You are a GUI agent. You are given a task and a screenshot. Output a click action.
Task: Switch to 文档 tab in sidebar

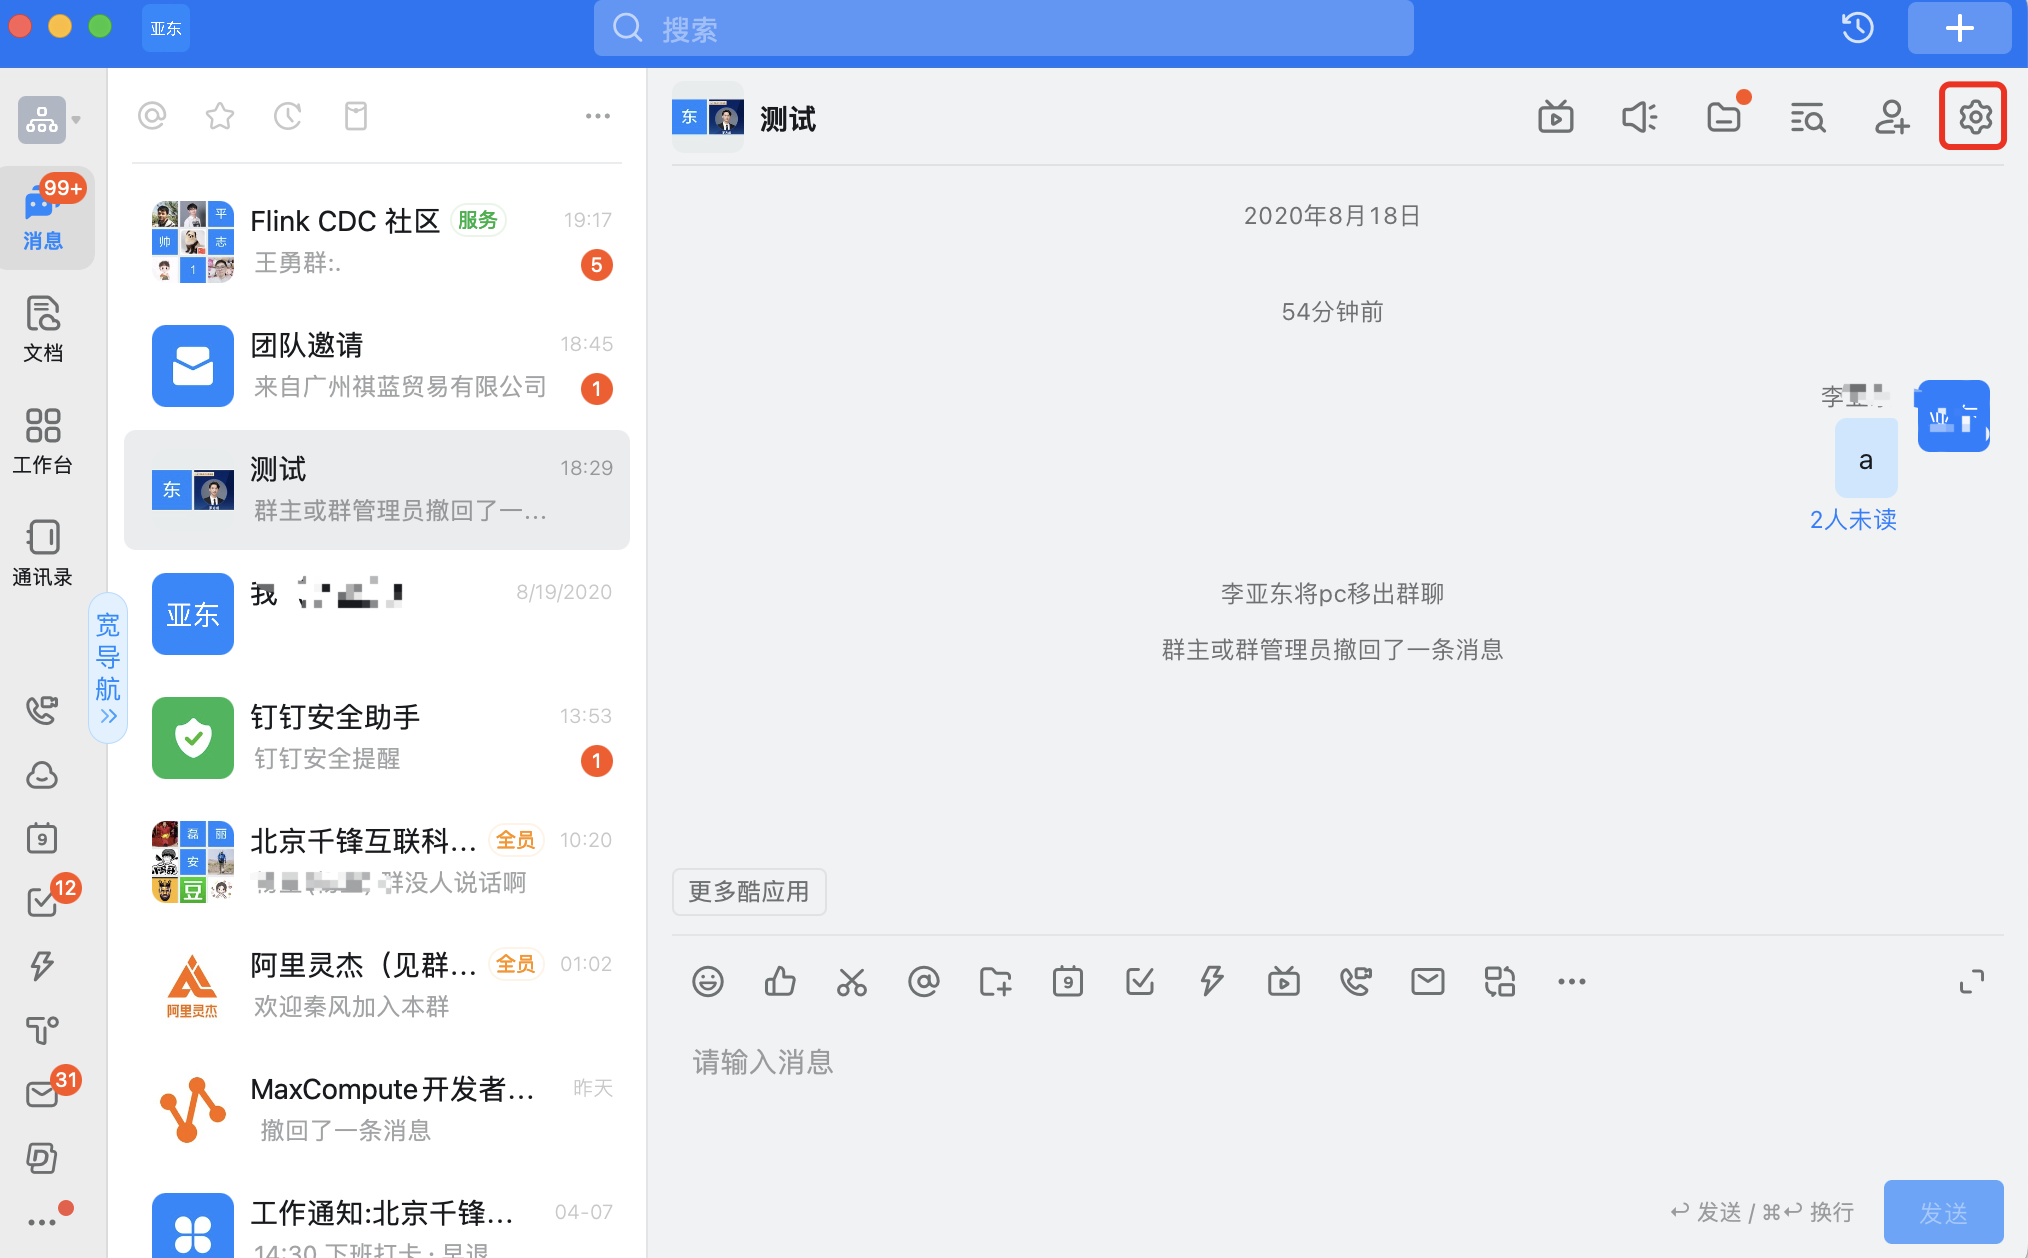[x=43, y=328]
